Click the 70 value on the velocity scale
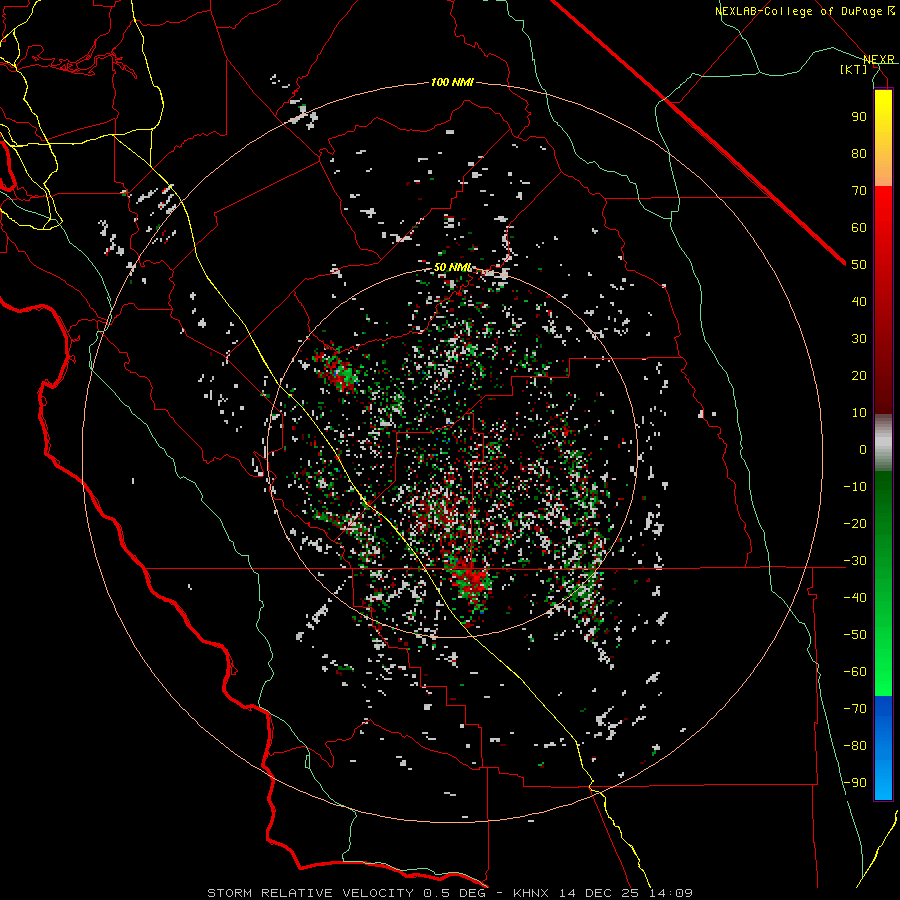This screenshot has width=900, height=900. pyautogui.click(x=859, y=191)
